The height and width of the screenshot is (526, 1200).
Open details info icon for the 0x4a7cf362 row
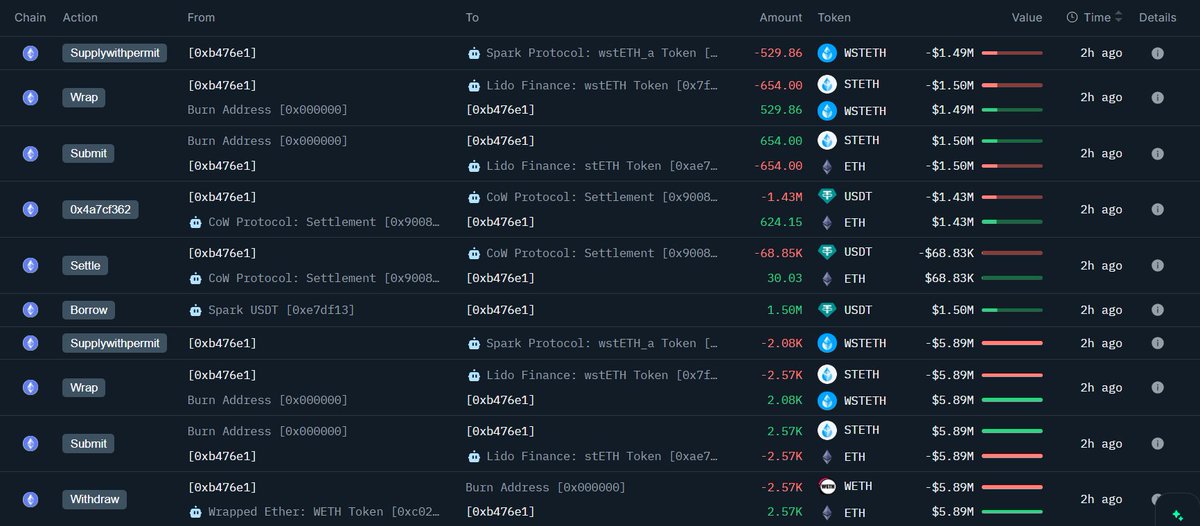pos(1157,210)
